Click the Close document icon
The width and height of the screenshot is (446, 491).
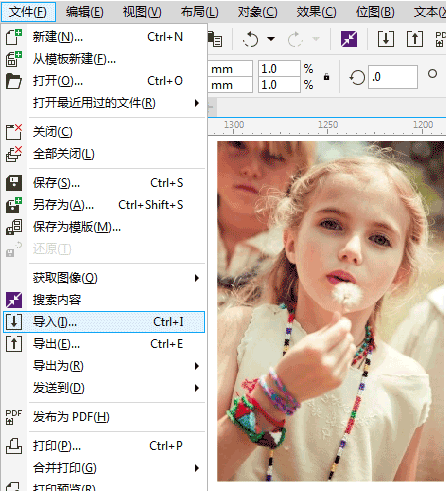pyautogui.click(x=14, y=132)
